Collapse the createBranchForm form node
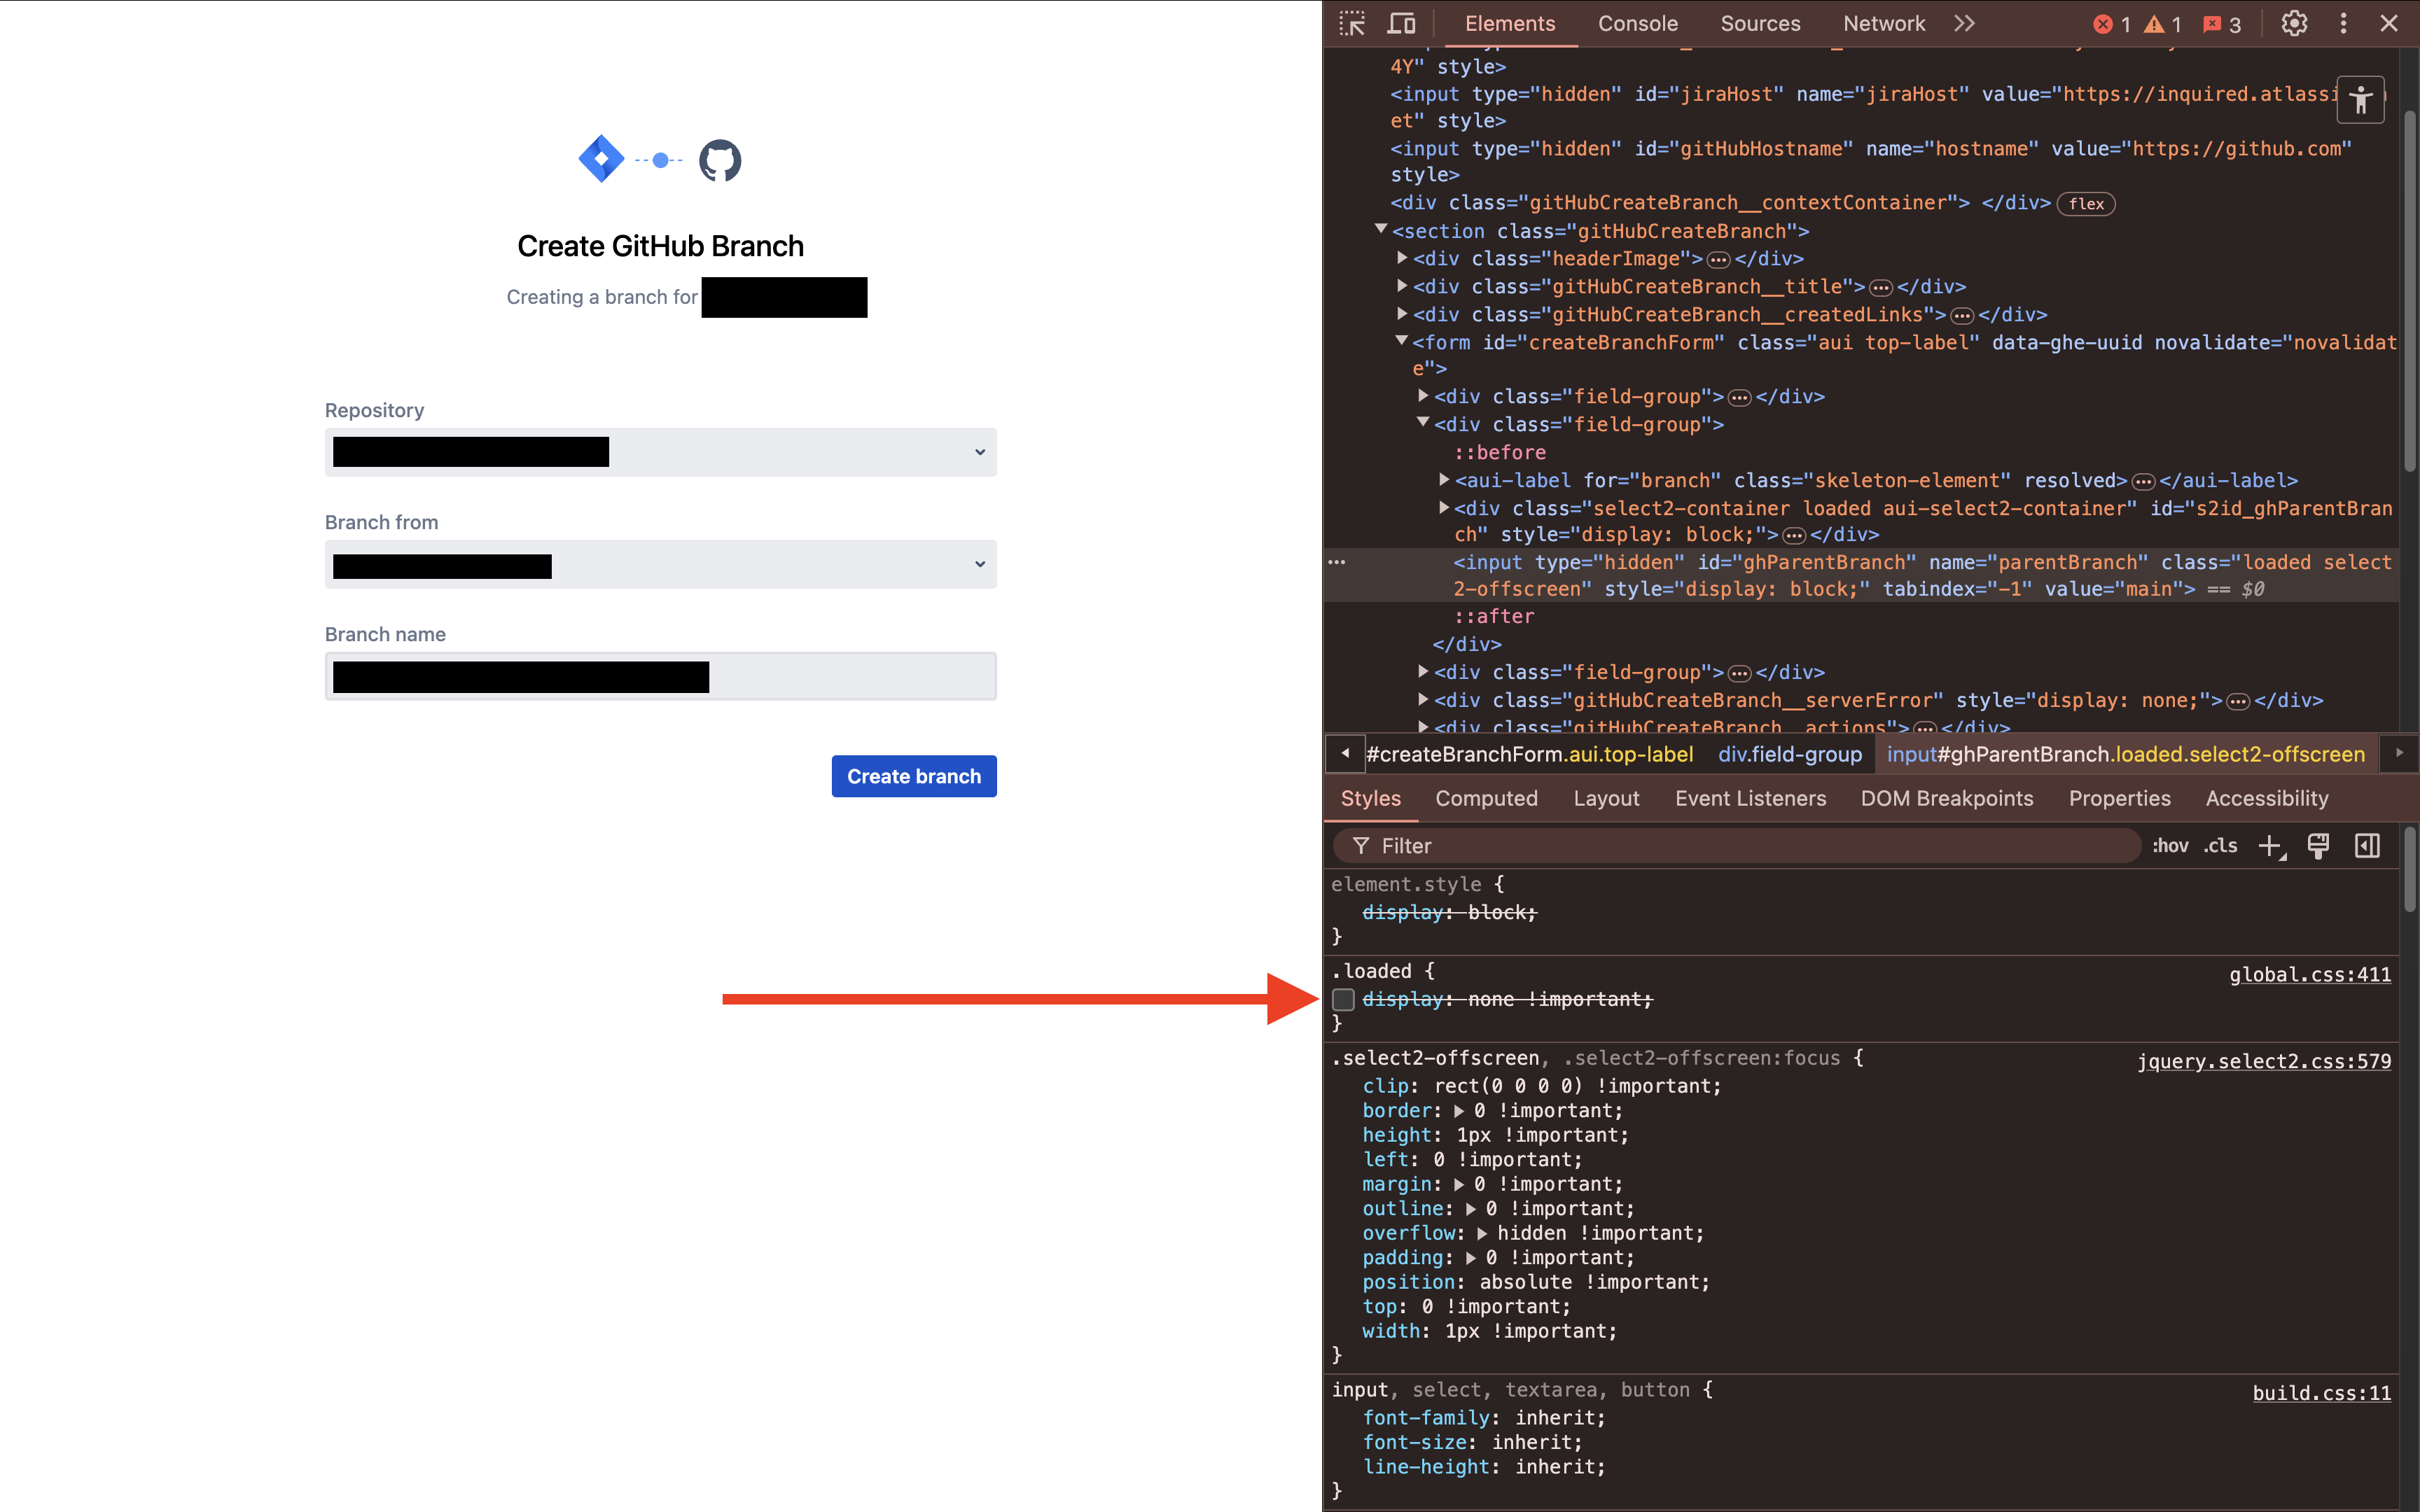The width and height of the screenshot is (2420, 1512). pos(1402,342)
